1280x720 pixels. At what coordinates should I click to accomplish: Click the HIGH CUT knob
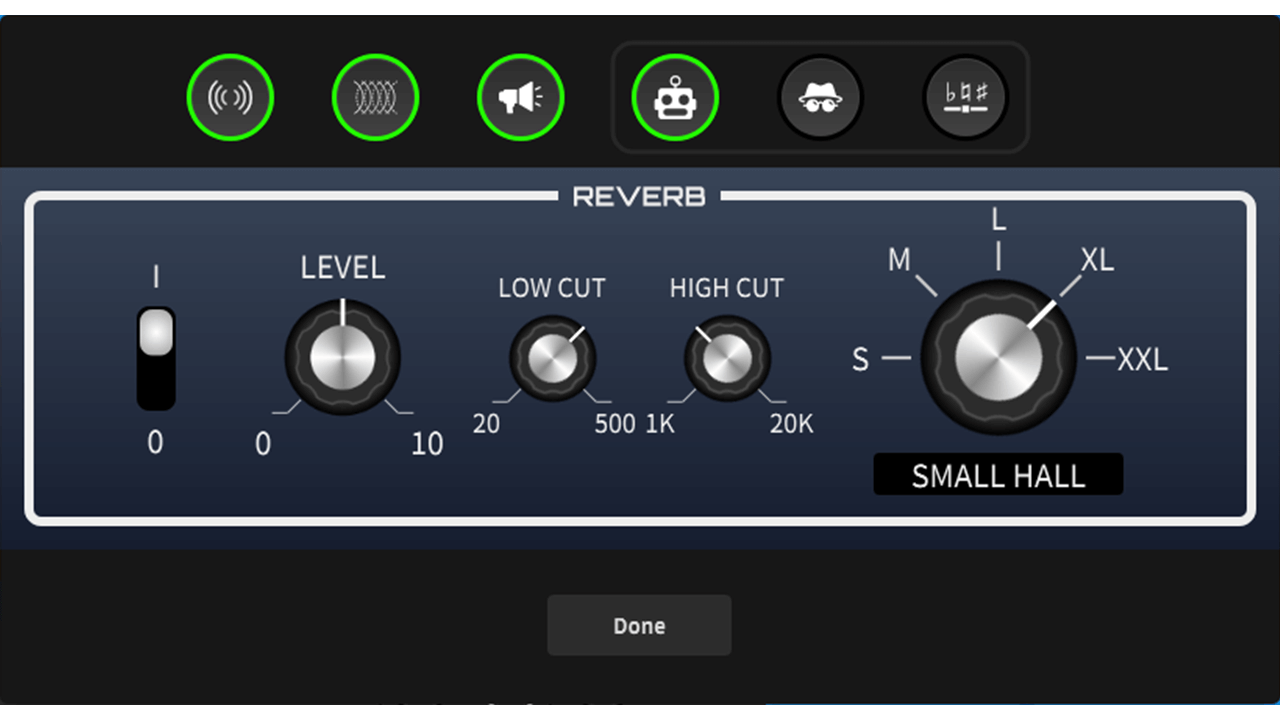[x=727, y=358]
